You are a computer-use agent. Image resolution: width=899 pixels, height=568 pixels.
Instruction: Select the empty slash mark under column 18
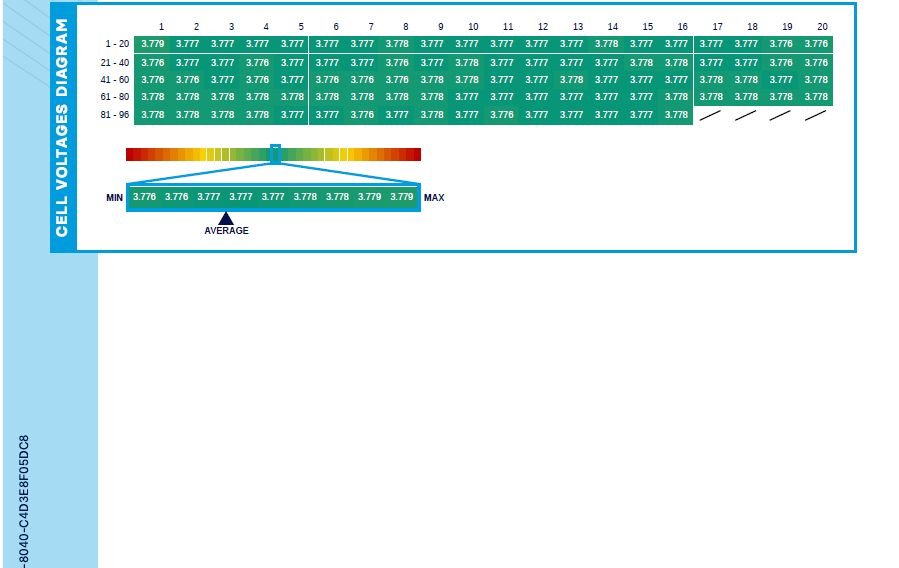coord(746,115)
